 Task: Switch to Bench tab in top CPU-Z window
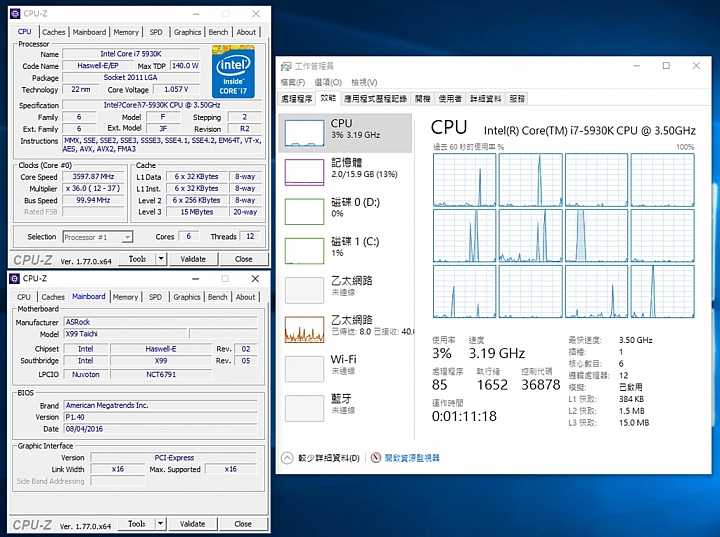tap(218, 32)
